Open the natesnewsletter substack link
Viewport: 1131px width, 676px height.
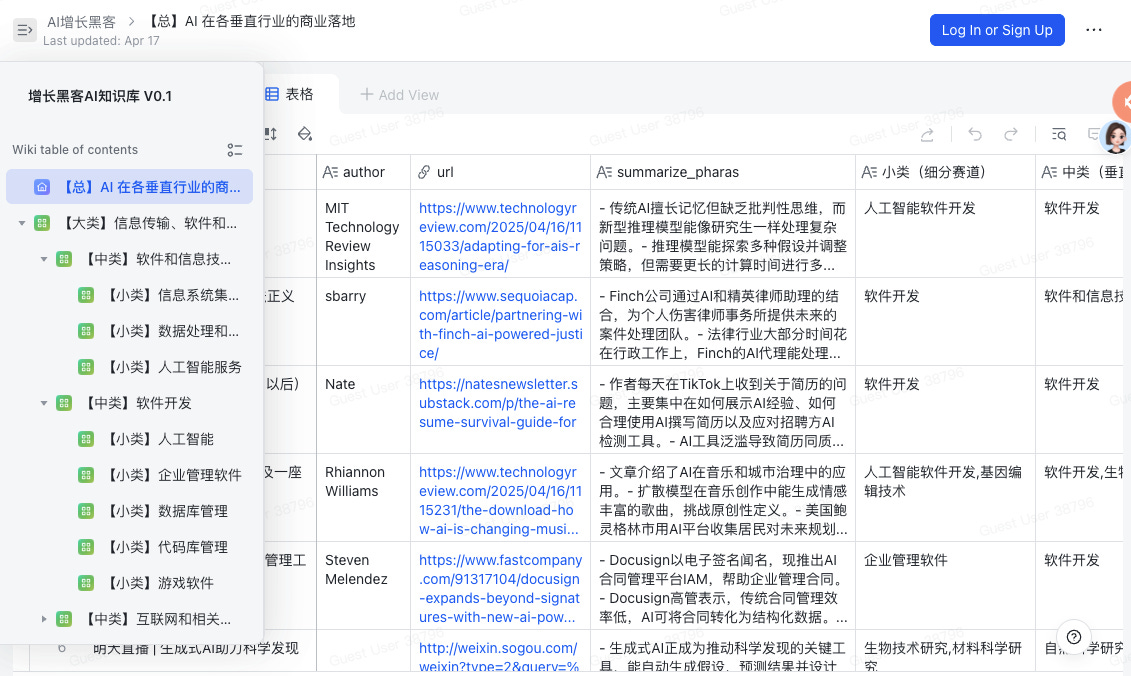498,403
